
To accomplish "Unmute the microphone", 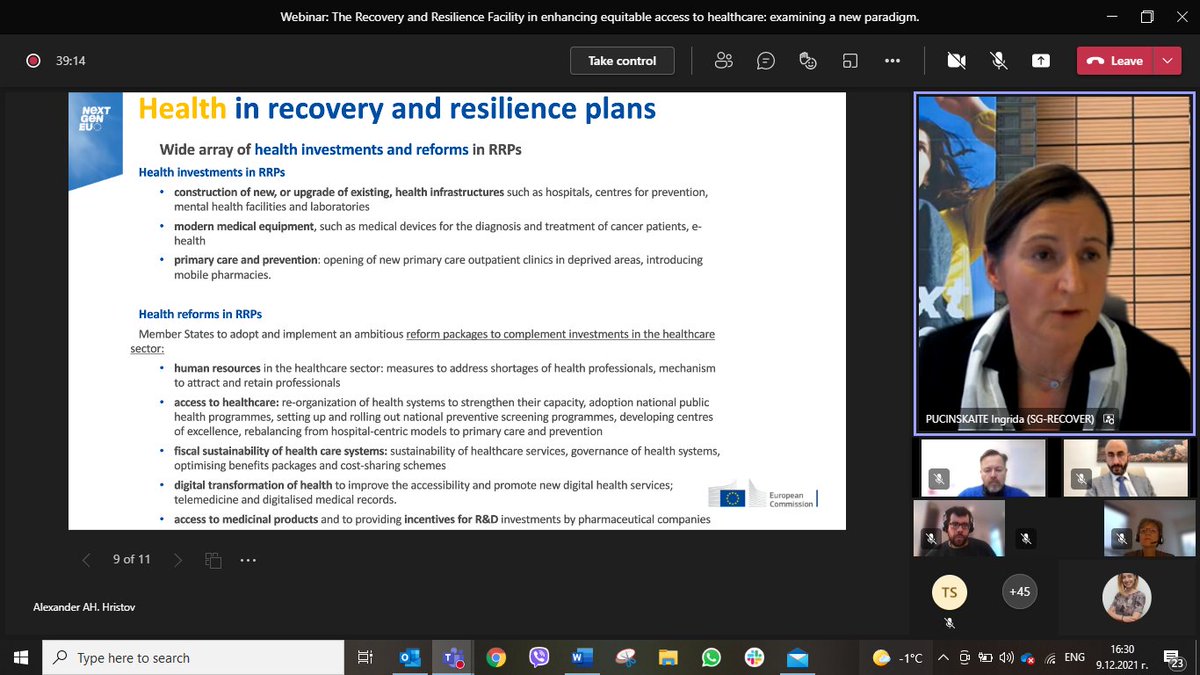I will pyautogui.click(x=998, y=61).
